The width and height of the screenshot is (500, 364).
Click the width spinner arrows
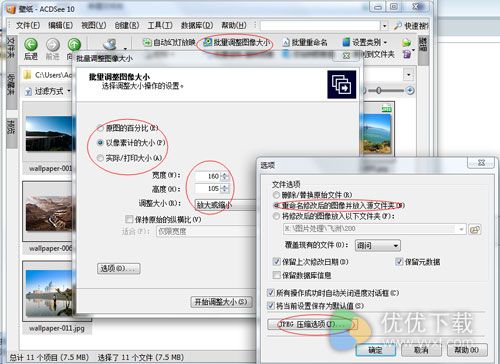[225, 176]
